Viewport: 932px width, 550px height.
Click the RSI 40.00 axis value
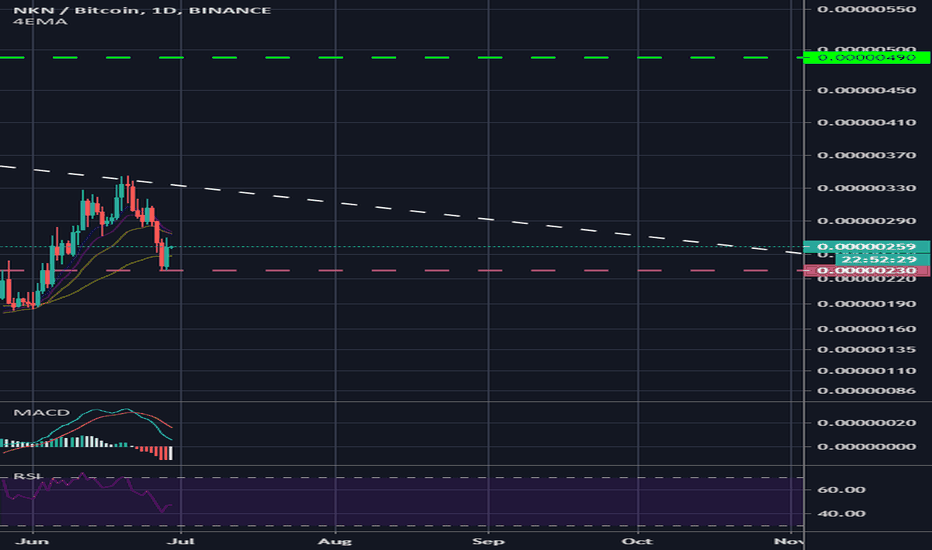click(x=842, y=514)
